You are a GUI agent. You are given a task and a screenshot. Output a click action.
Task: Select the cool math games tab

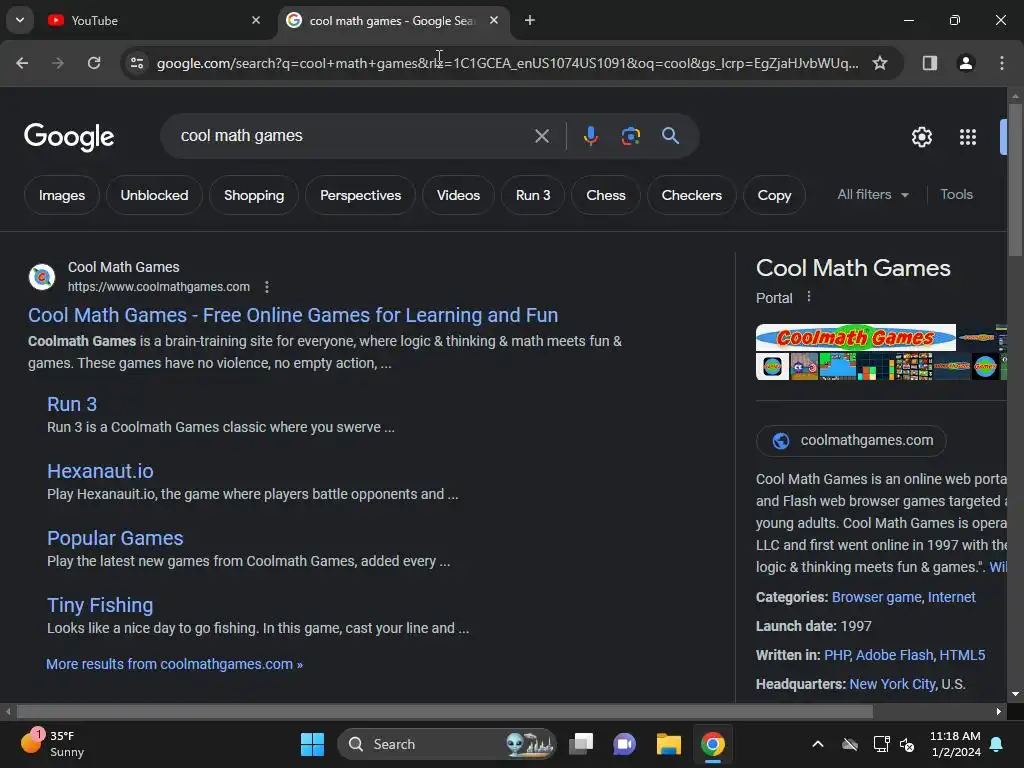392,20
